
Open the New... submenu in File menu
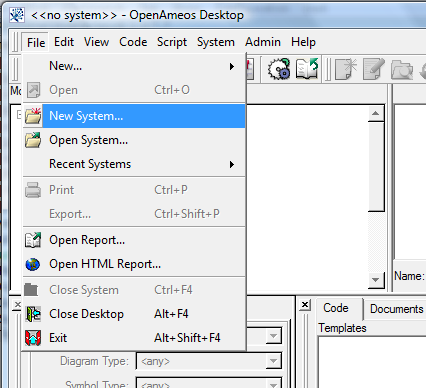[x=134, y=66]
